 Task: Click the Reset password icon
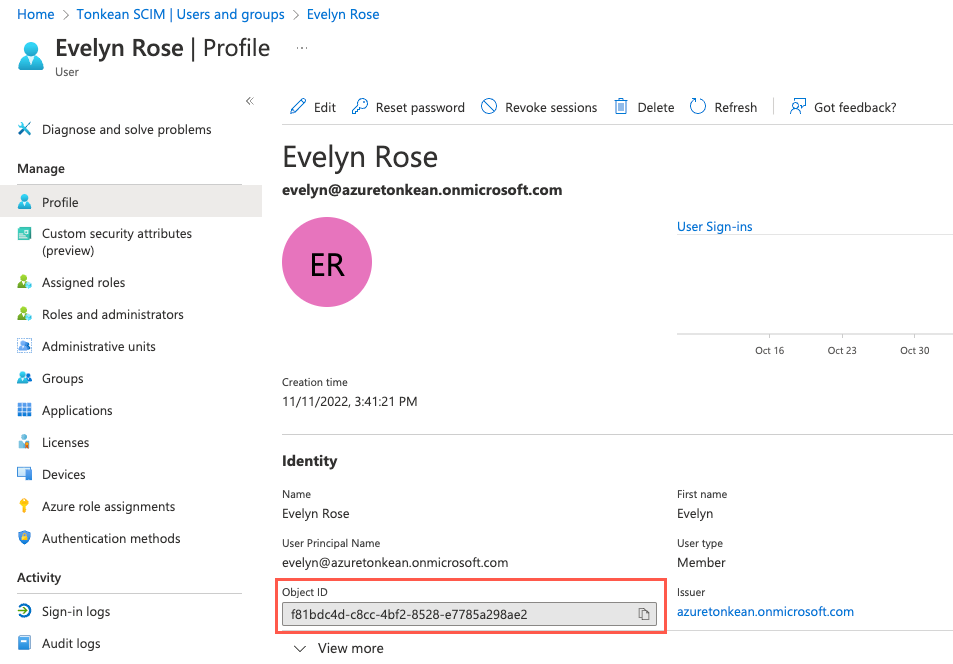[360, 106]
